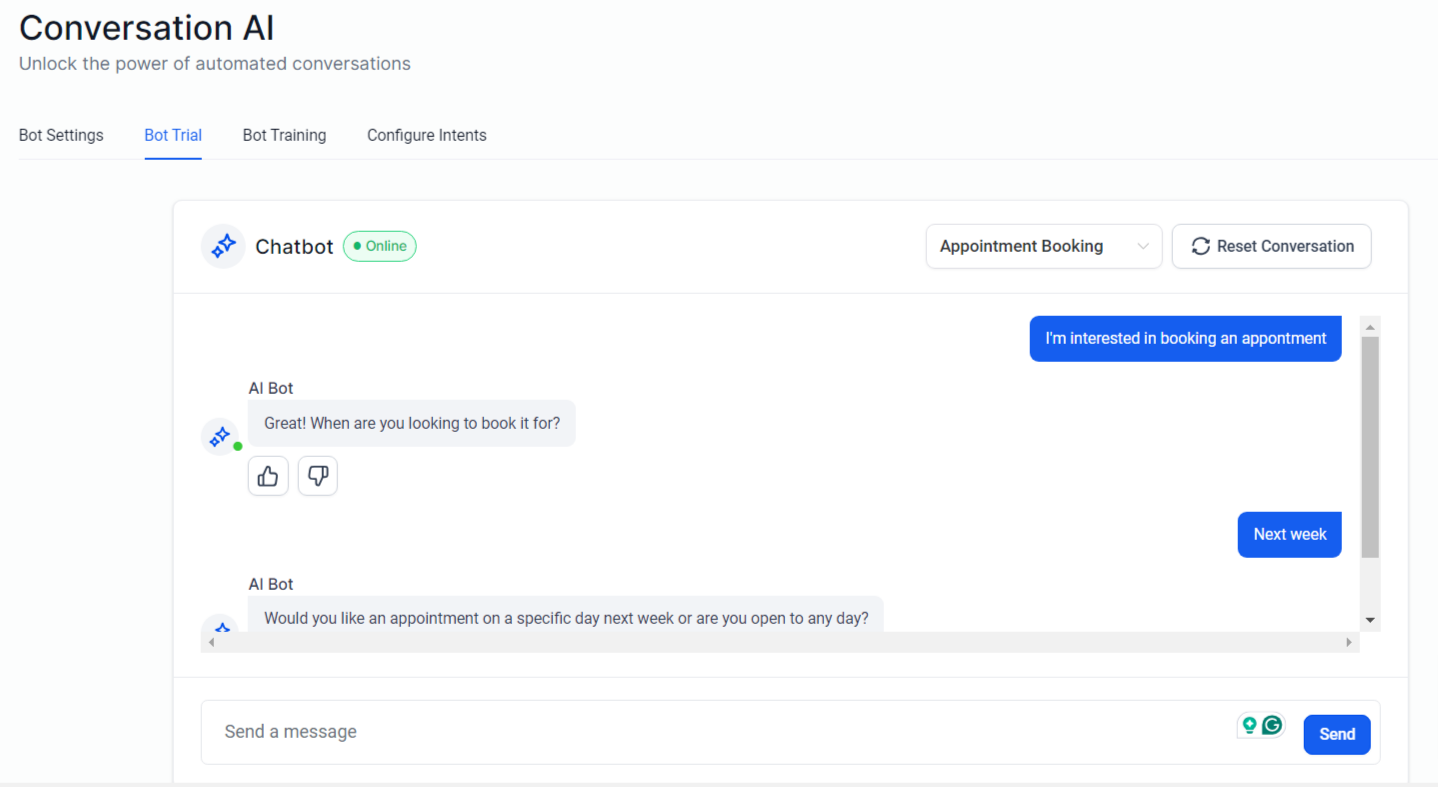Viewport: 1438px width, 787px height.
Task: Click the chevron arrow of Appointment Booking
Action: coord(1143,247)
